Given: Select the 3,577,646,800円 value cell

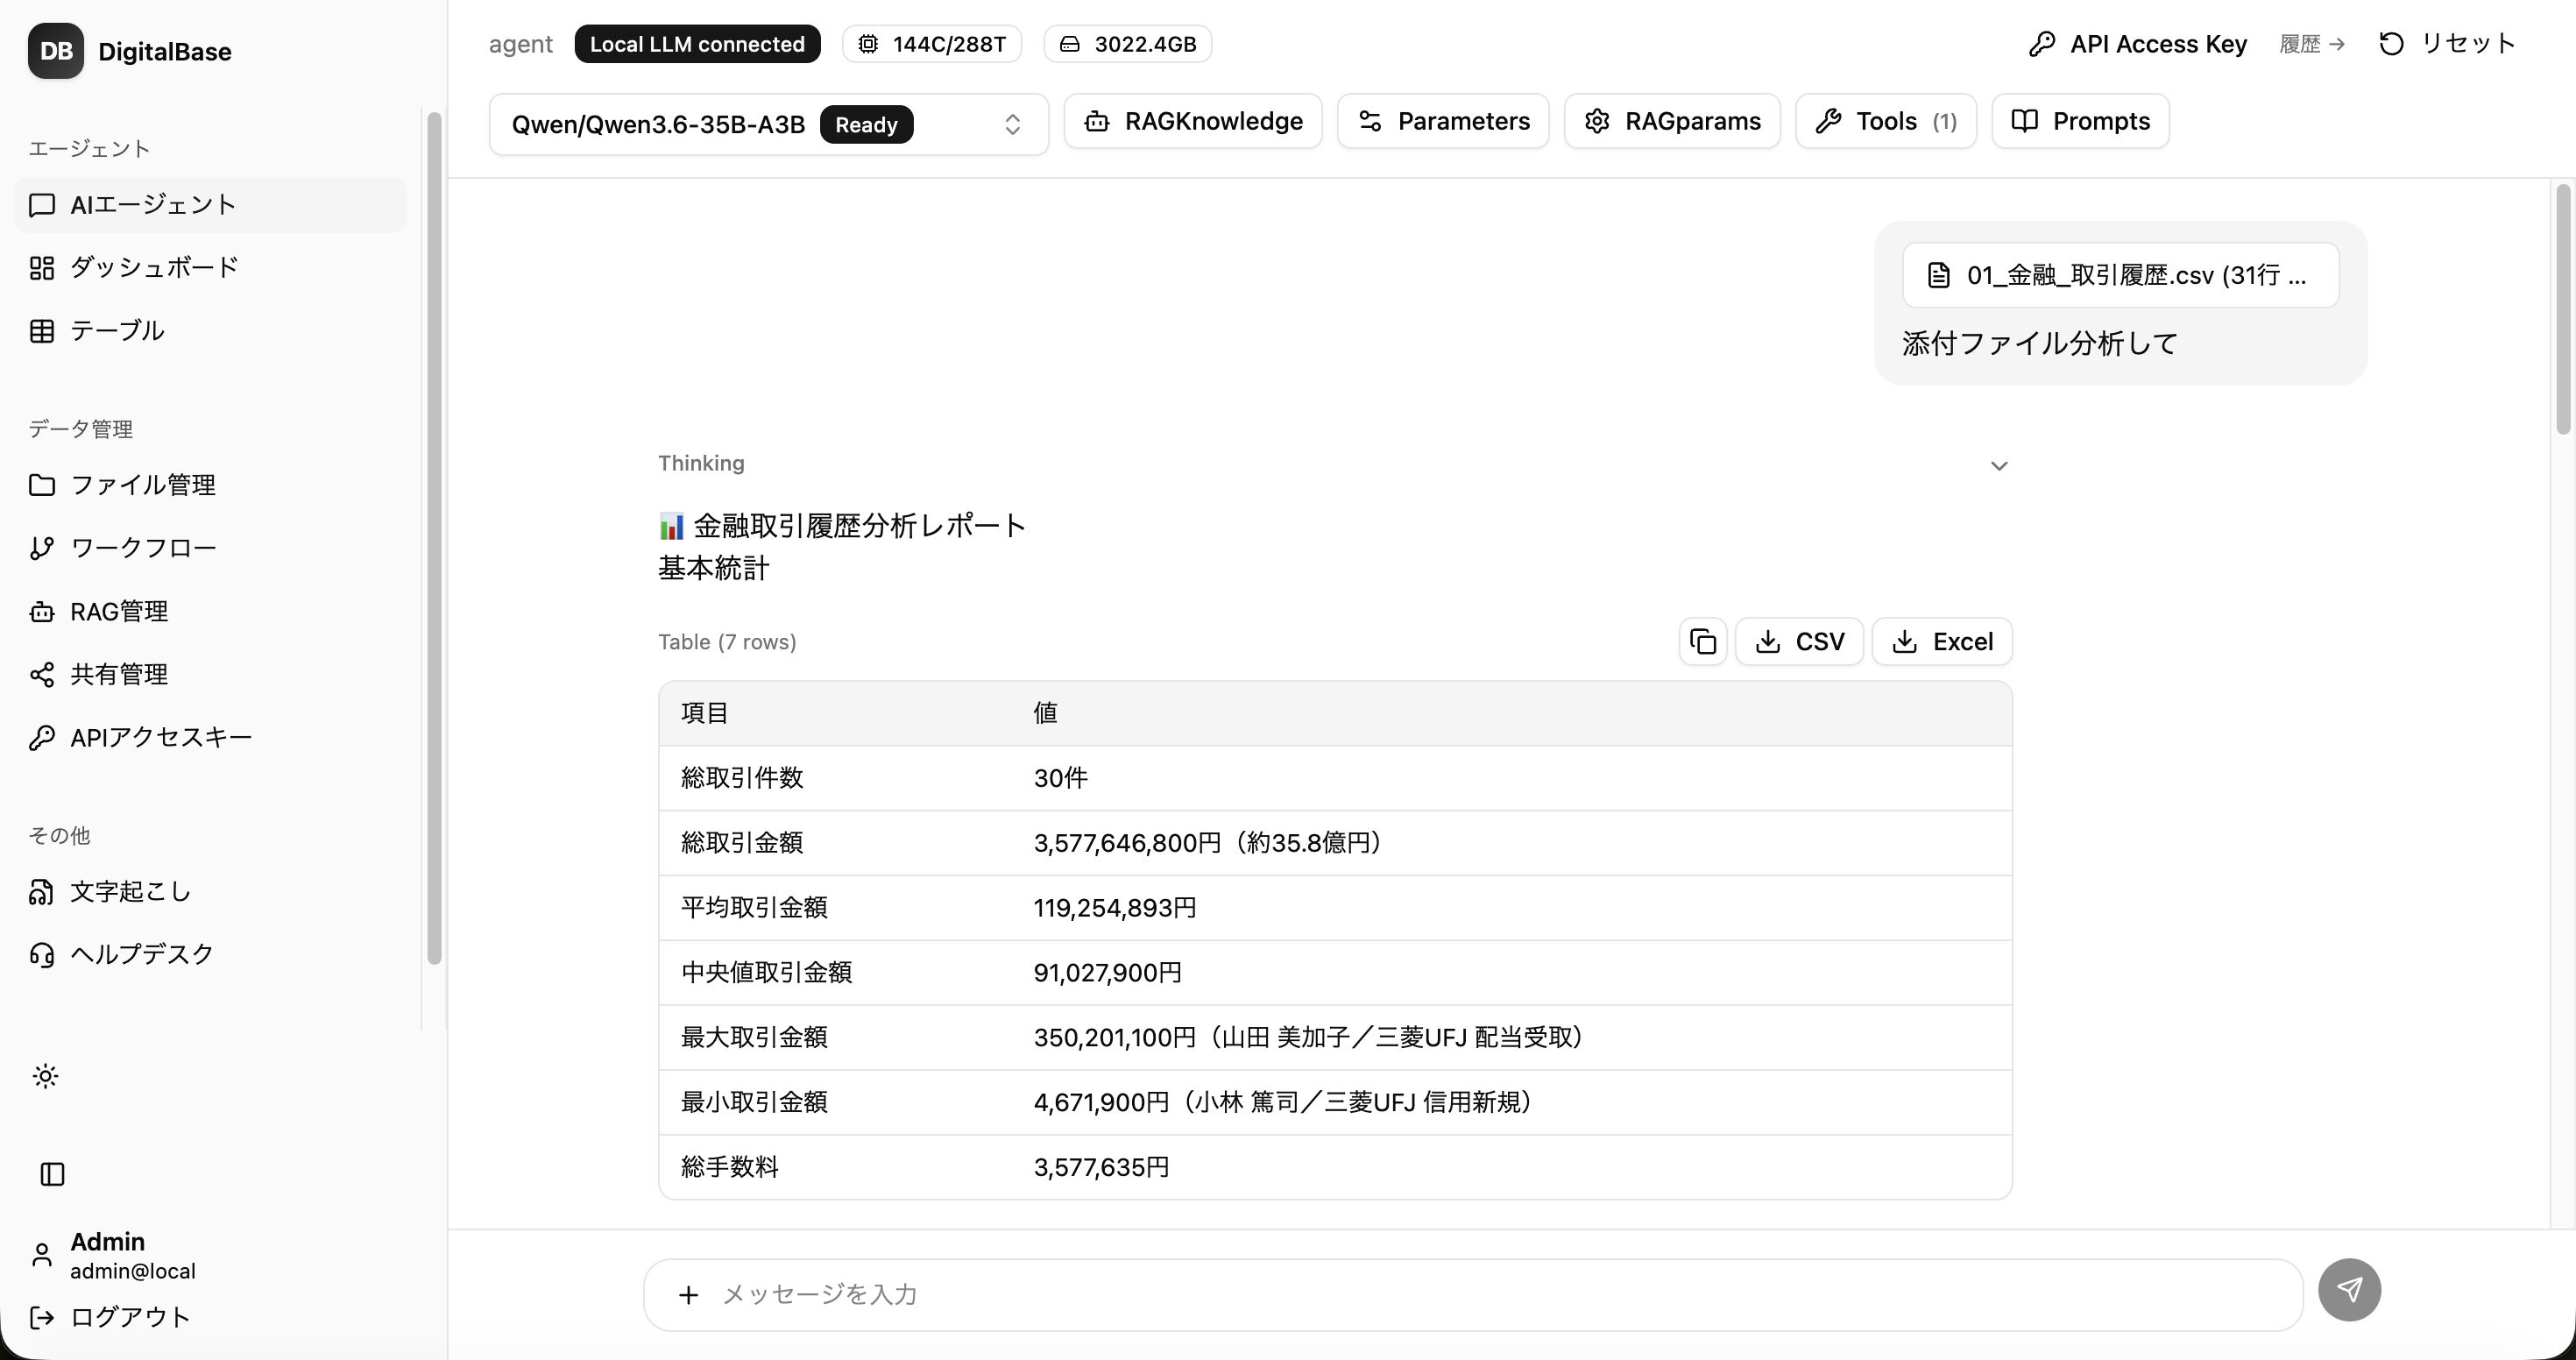Looking at the screenshot, I should pyautogui.click(x=1207, y=843).
